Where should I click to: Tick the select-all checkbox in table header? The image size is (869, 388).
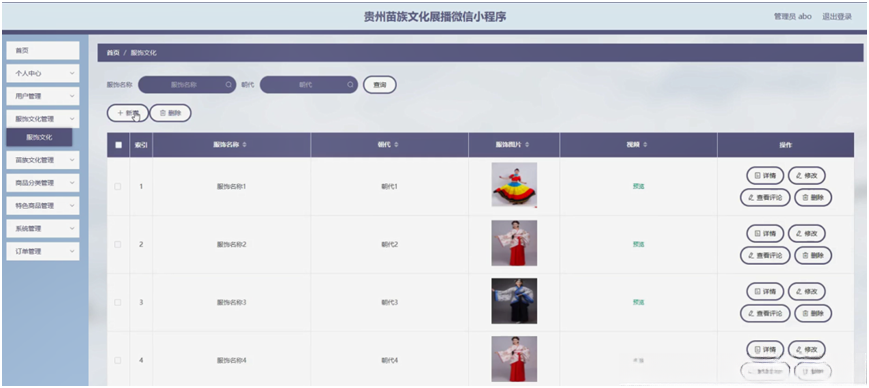coord(118,145)
